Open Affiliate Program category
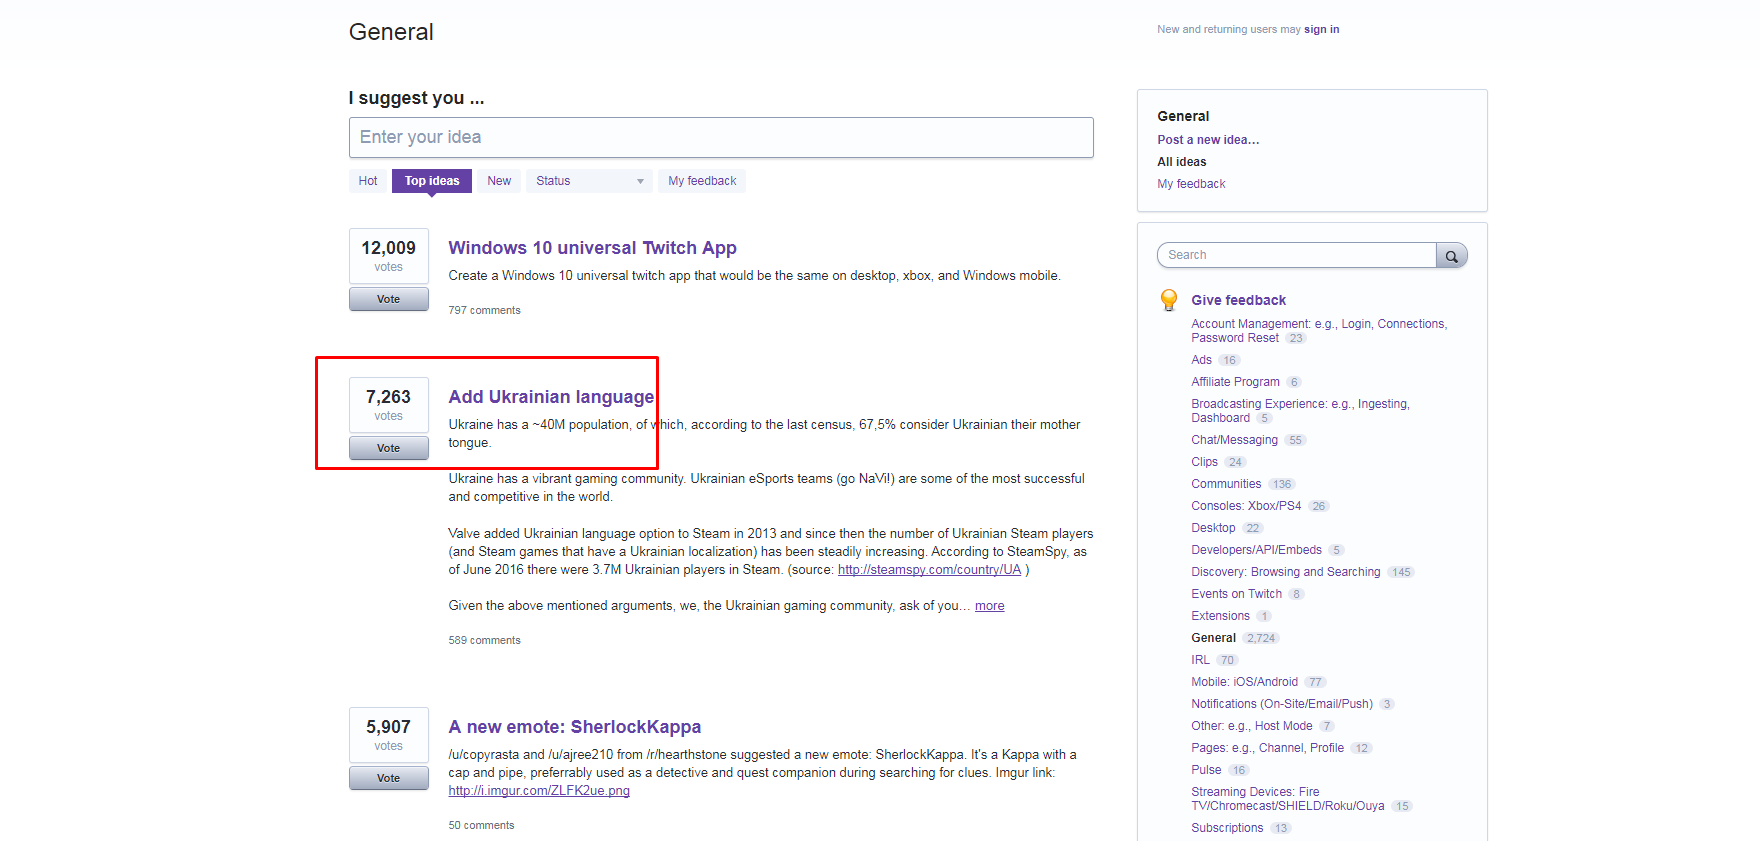The height and width of the screenshot is (841, 1760). point(1235,382)
